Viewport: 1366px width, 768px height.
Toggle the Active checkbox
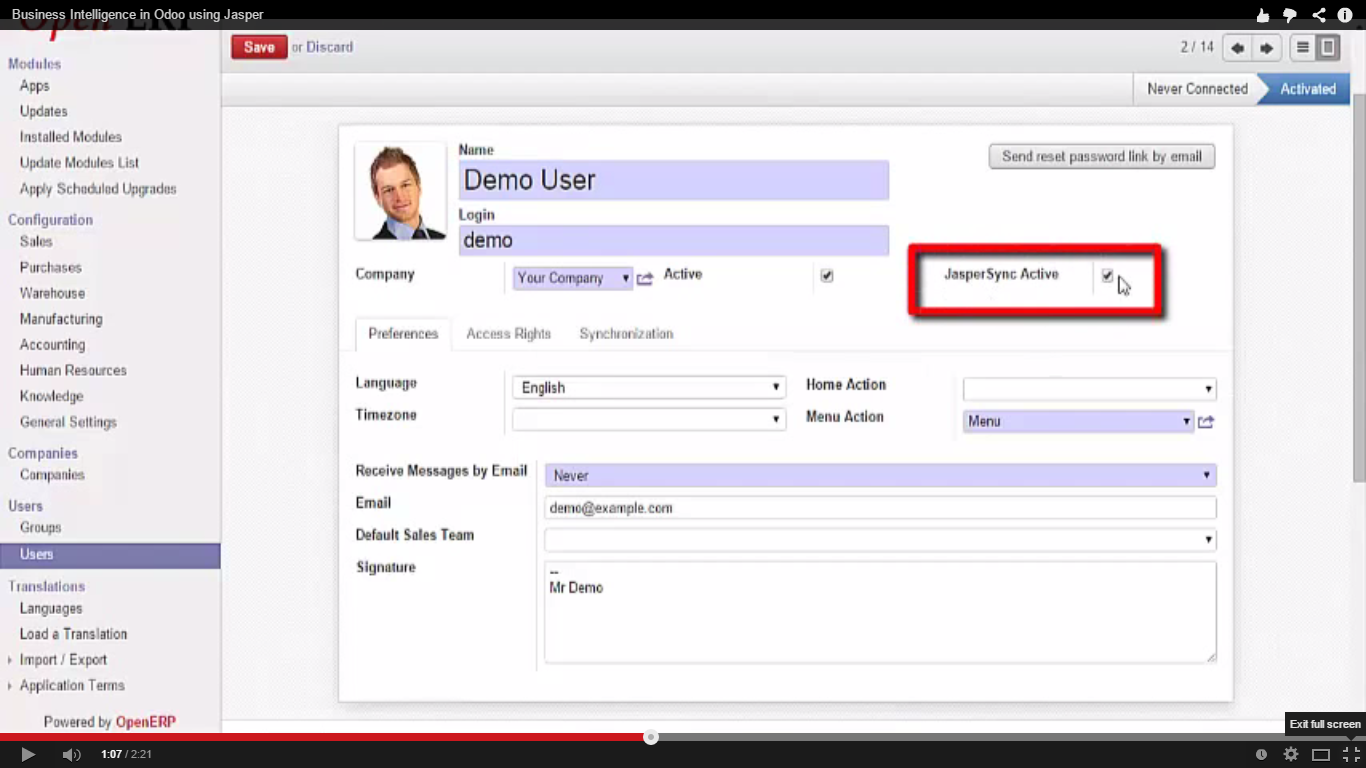tap(827, 276)
